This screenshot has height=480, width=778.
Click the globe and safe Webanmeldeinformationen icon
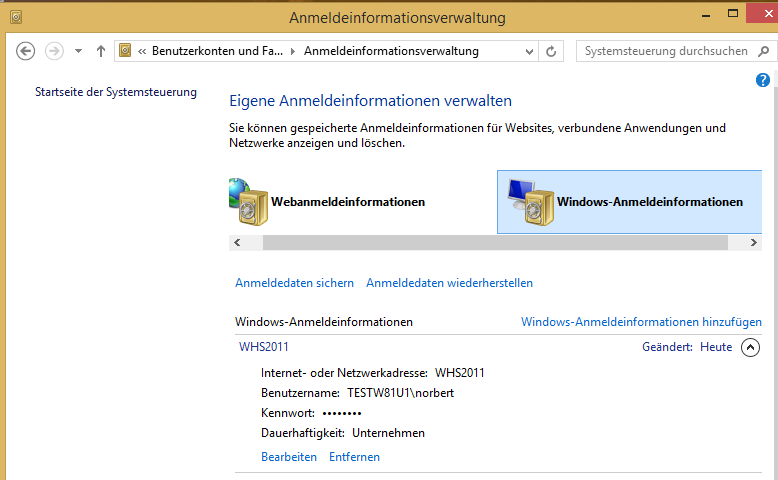(x=249, y=202)
